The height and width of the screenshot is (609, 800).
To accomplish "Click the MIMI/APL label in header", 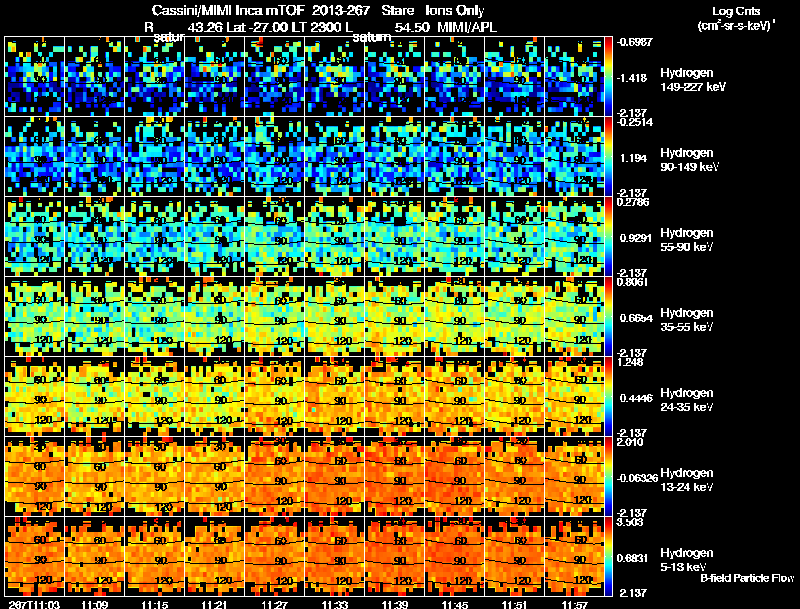I will pos(466,27).
